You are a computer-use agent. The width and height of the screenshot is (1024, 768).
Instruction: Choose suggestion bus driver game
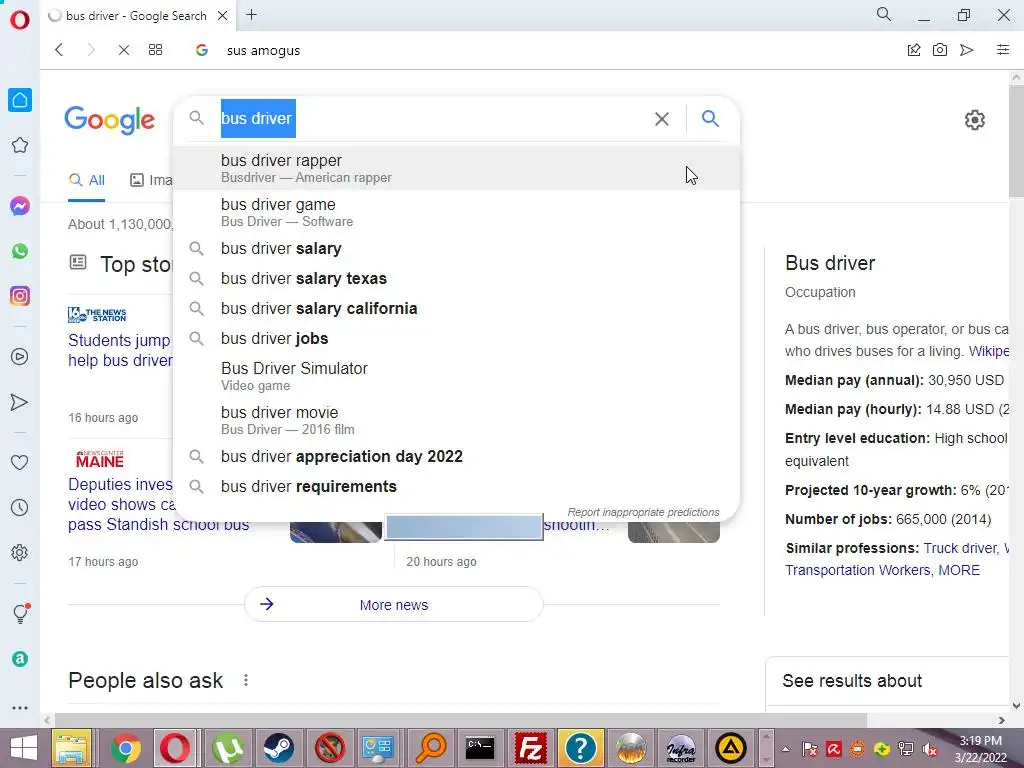pos(456,212)
